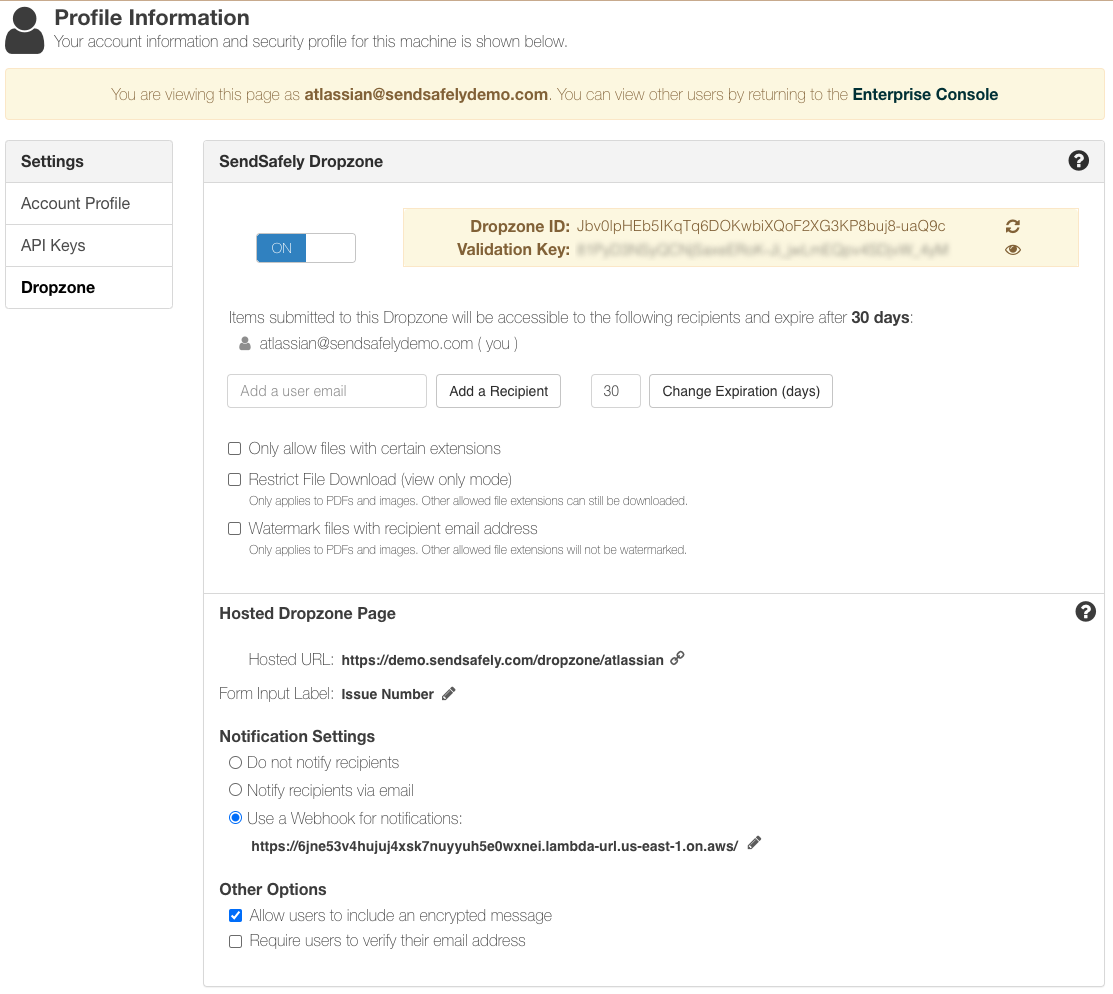
Task: Edit the webhook URL pencil icon
Action: 755,843
